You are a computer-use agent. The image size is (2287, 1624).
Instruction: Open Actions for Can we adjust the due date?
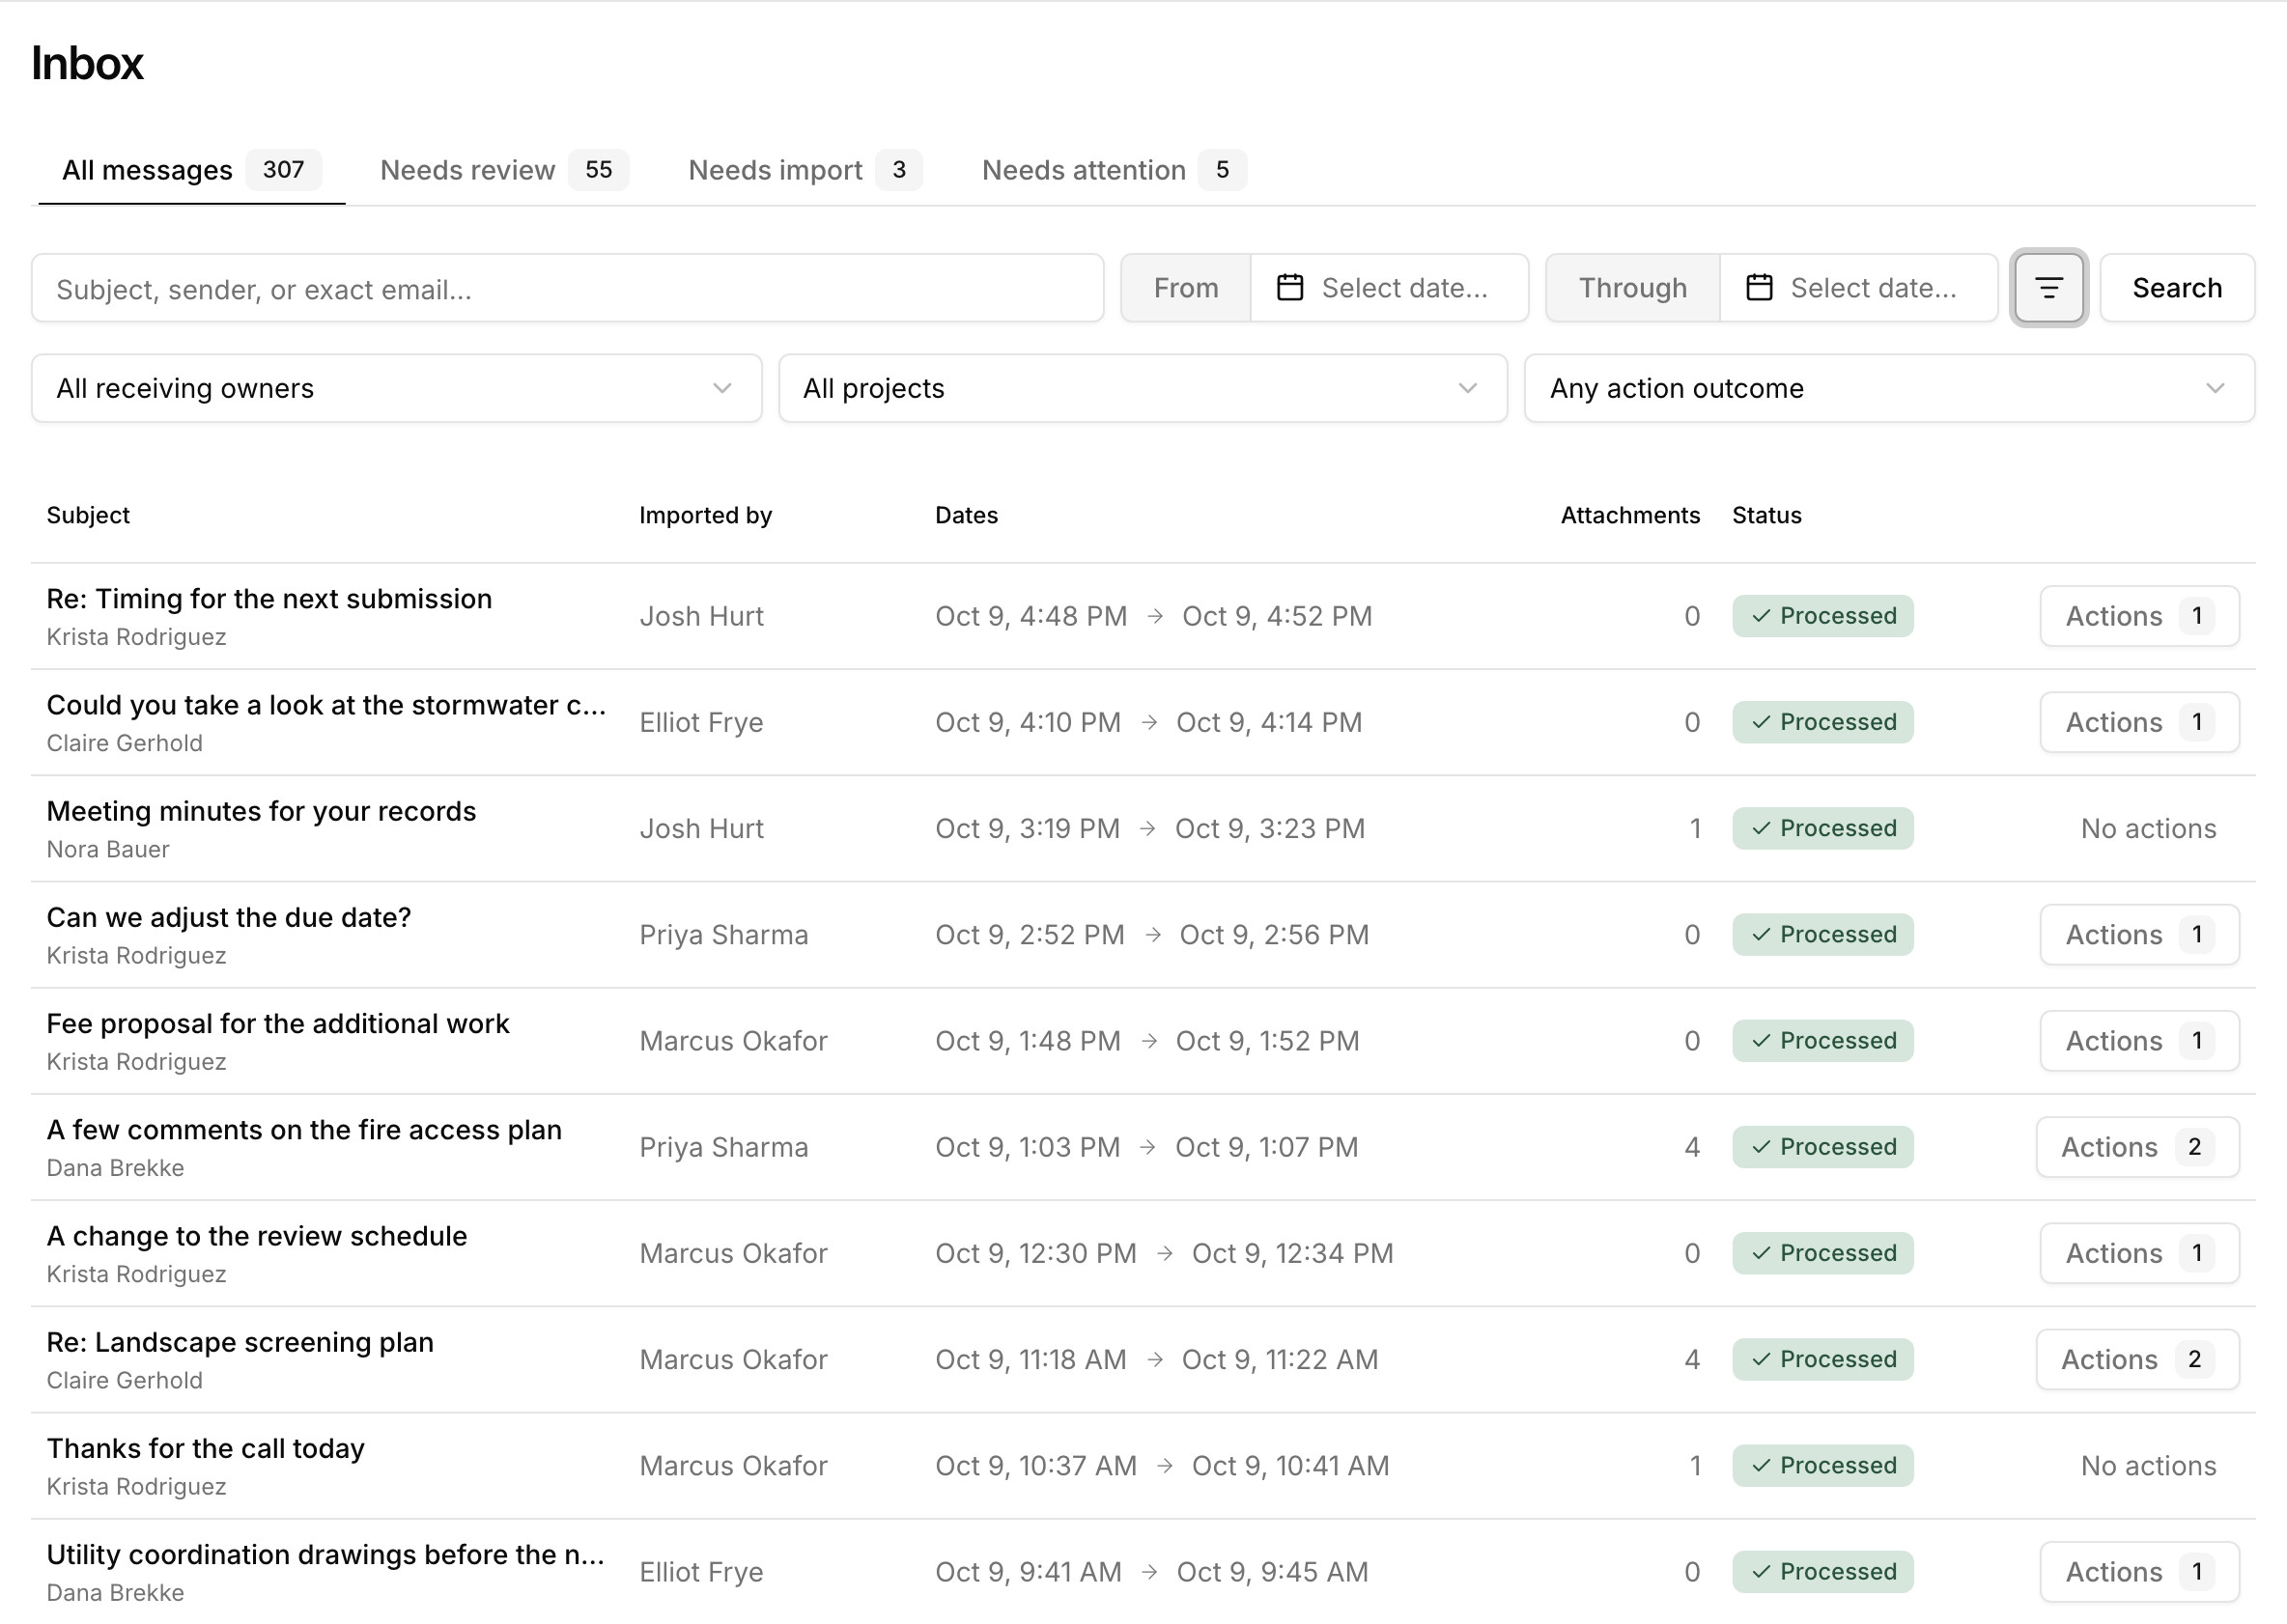pyautogui.click(x=2139, y=935)
